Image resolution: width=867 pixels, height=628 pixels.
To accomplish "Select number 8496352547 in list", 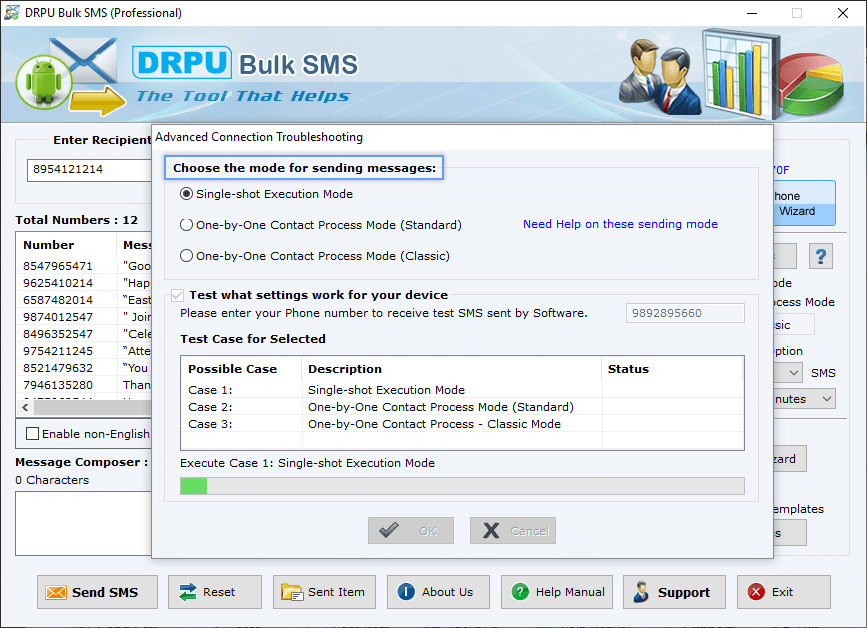I will [58, 334].
